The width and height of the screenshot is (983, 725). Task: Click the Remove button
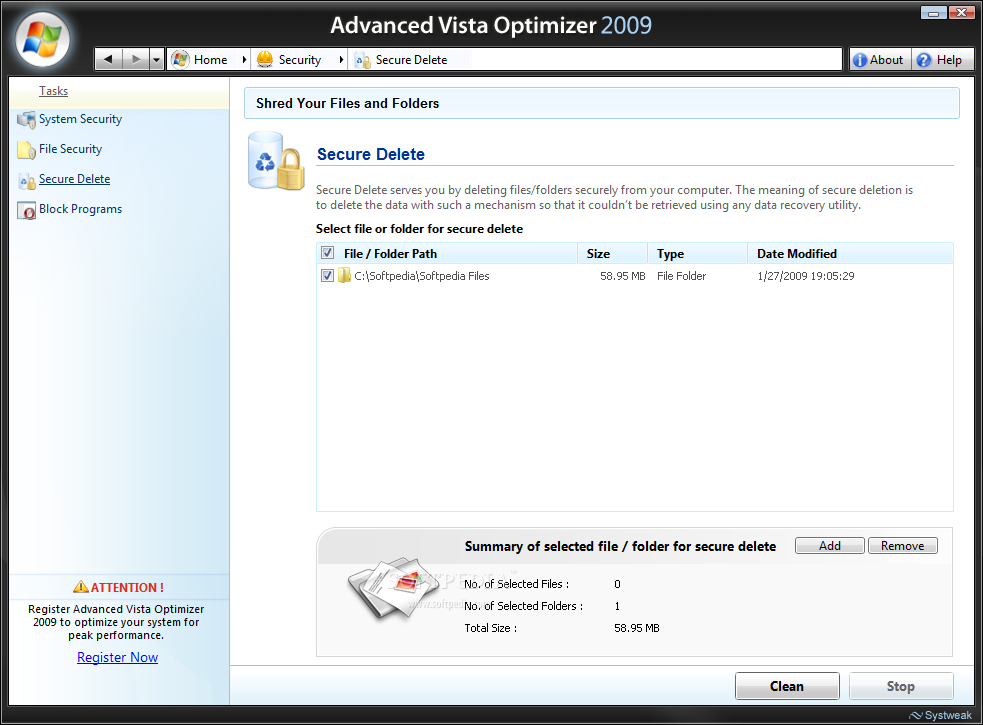(x=902, y=546)
